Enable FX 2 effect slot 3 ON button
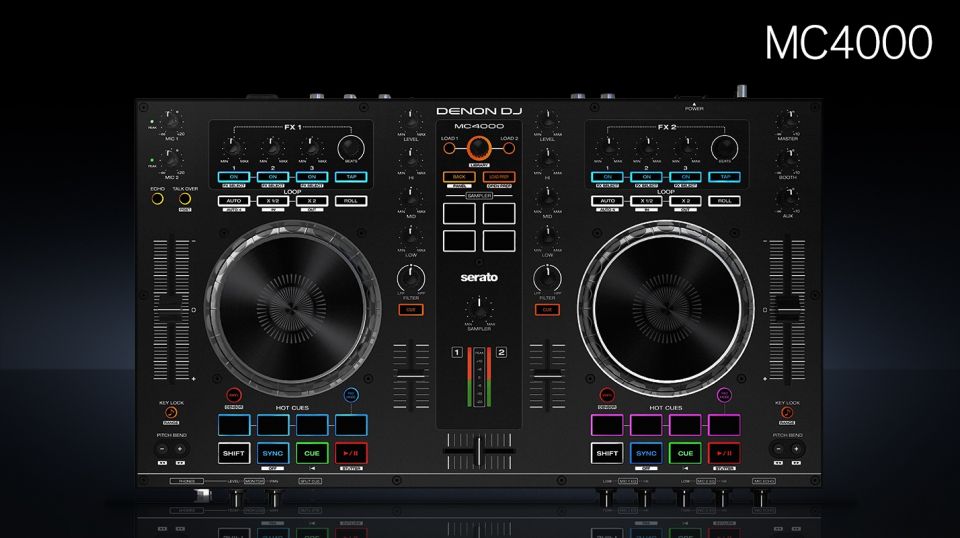This screenshot has height=538, width=960. [x=687, y=176]
